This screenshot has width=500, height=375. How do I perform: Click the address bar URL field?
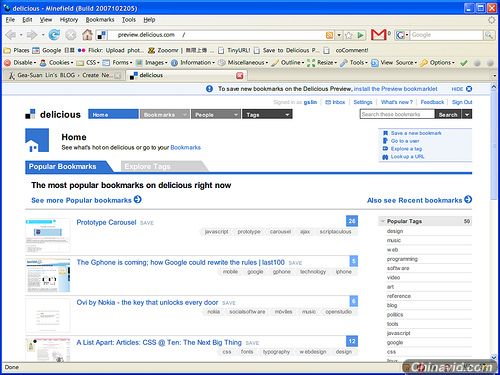(217, 35)
